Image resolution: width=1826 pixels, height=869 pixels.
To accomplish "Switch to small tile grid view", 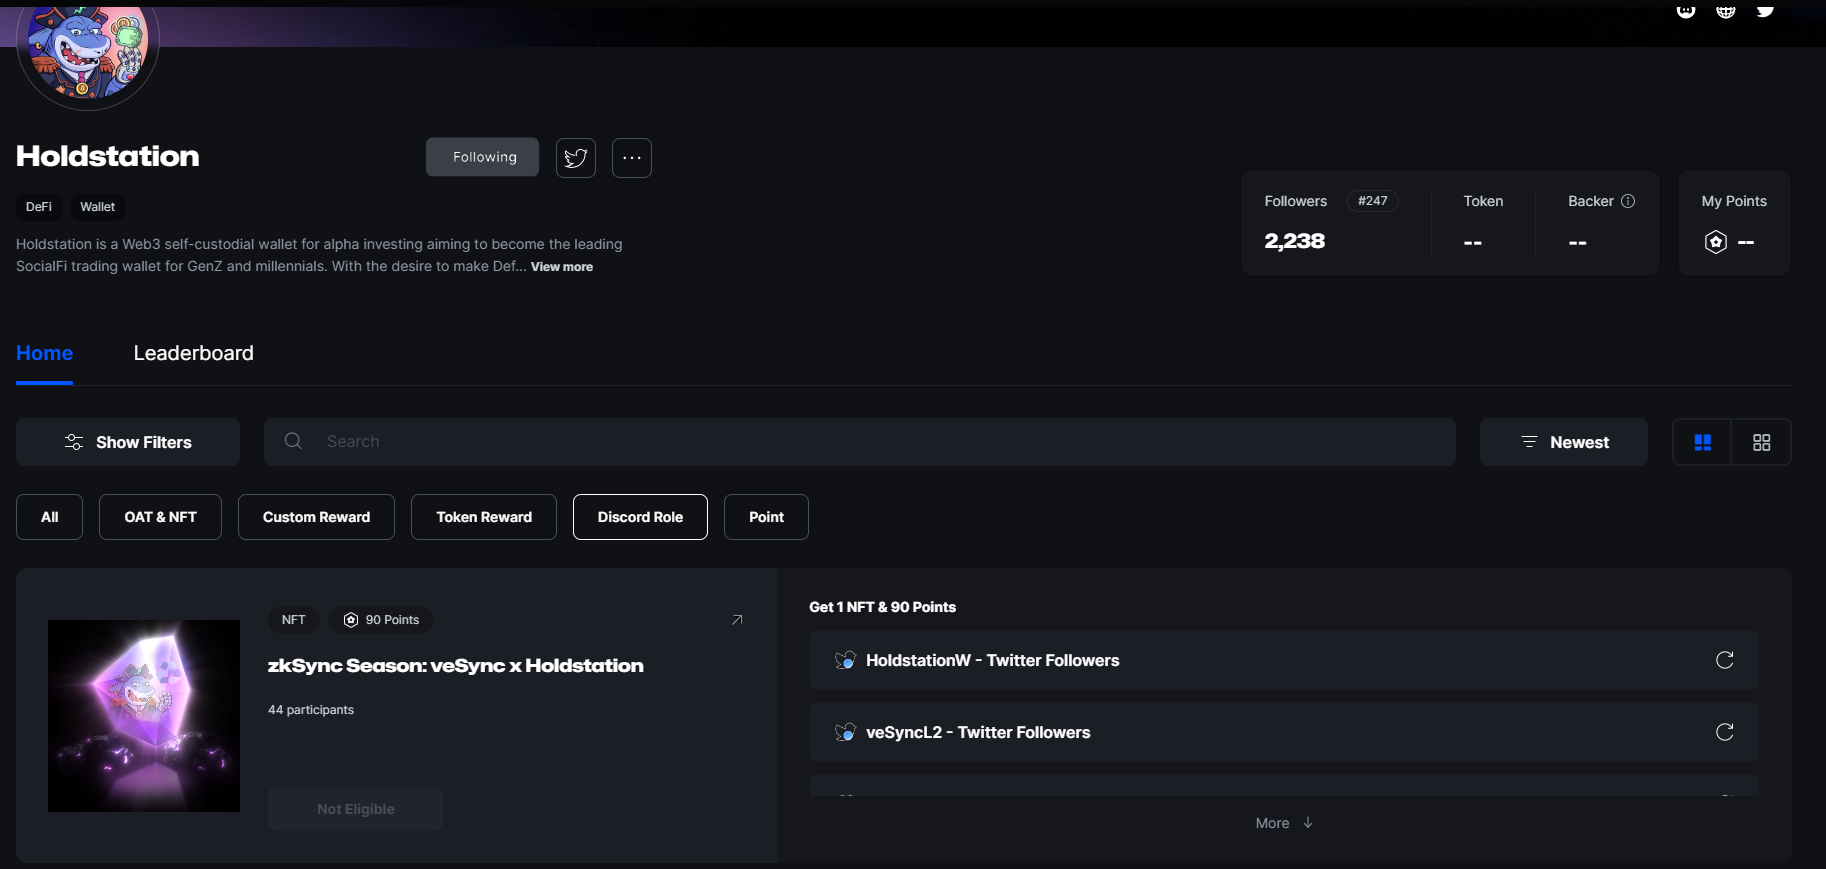I will (1762, 442).
